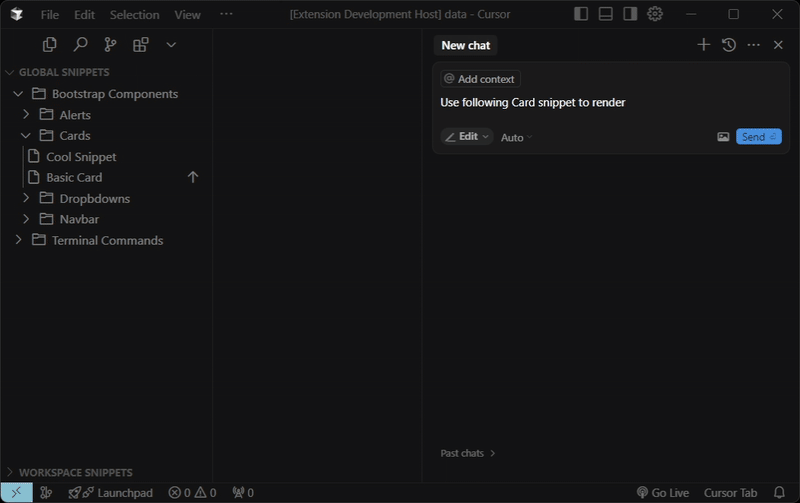Click the Navbar folder icon
800x503 pixels.
pyautogui.click(x=46, y=219)
